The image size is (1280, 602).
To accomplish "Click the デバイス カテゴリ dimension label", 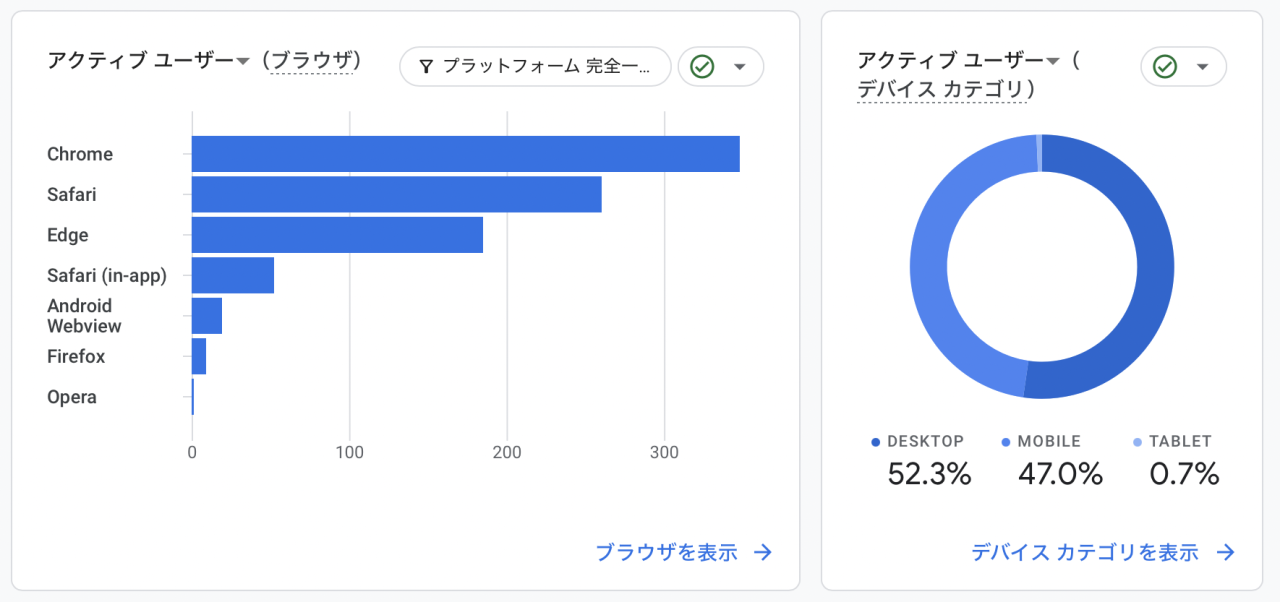I will click(941, 90).
